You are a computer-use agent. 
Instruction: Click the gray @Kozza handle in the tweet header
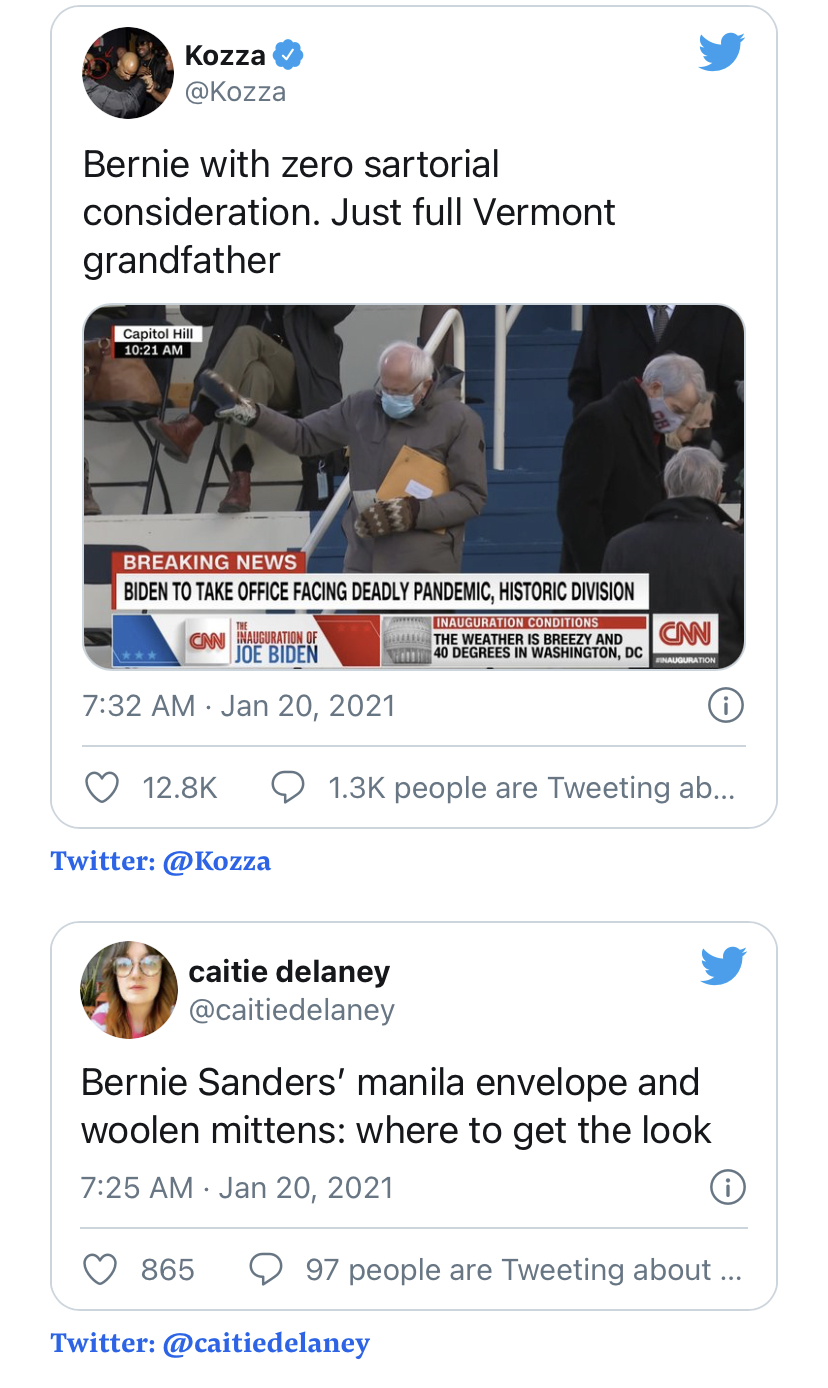(x=236, y=92)
